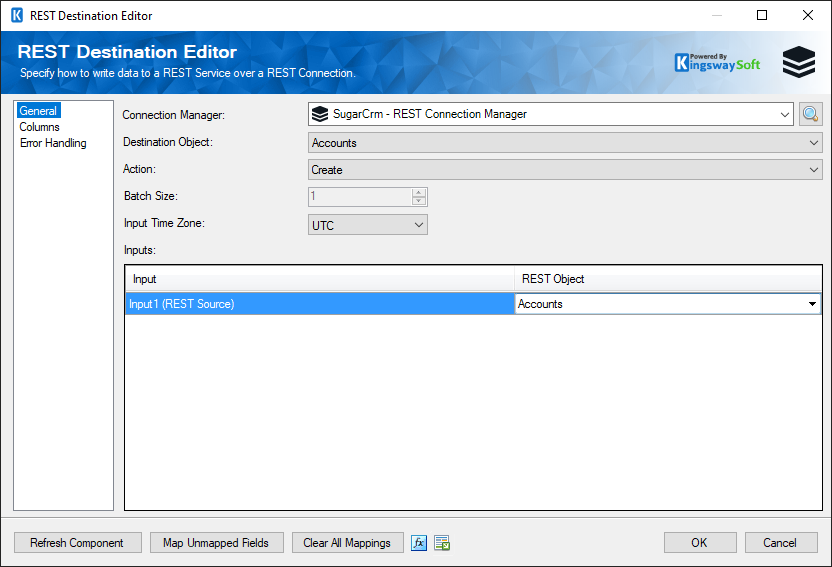Switch to the Columns page

(39, 127)
